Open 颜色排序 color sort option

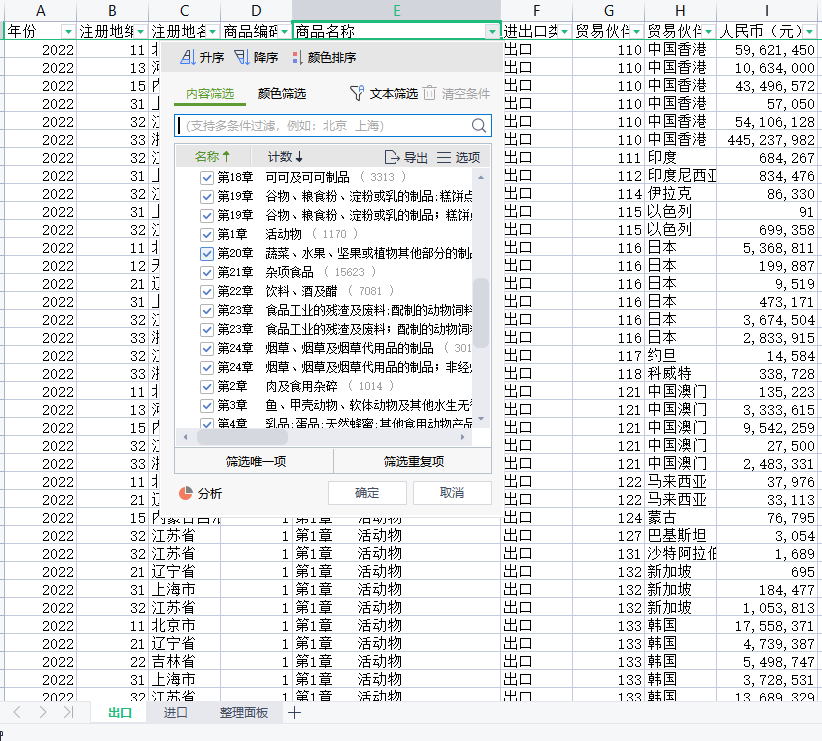(x=324, y=57)
